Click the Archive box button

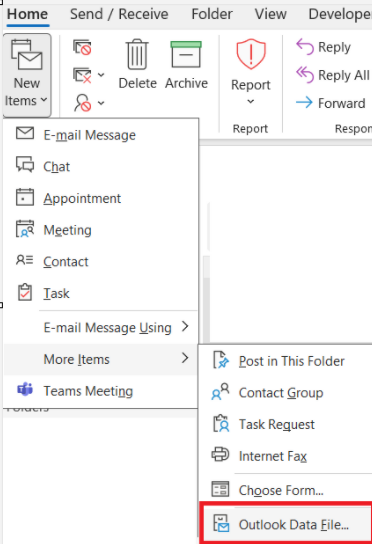coord(186,65)
